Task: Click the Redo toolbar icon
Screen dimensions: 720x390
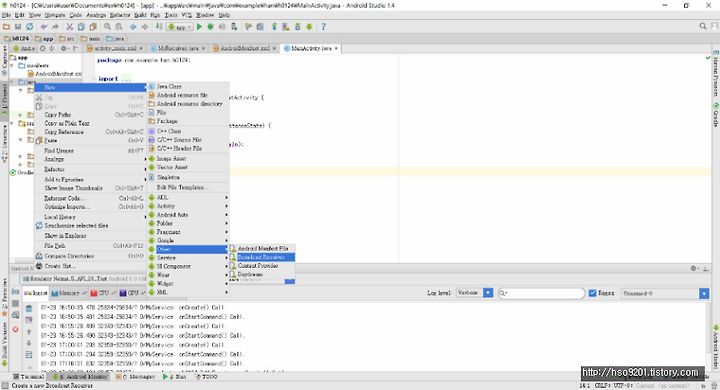Action: pyautogui.click(x=55, y=27)
